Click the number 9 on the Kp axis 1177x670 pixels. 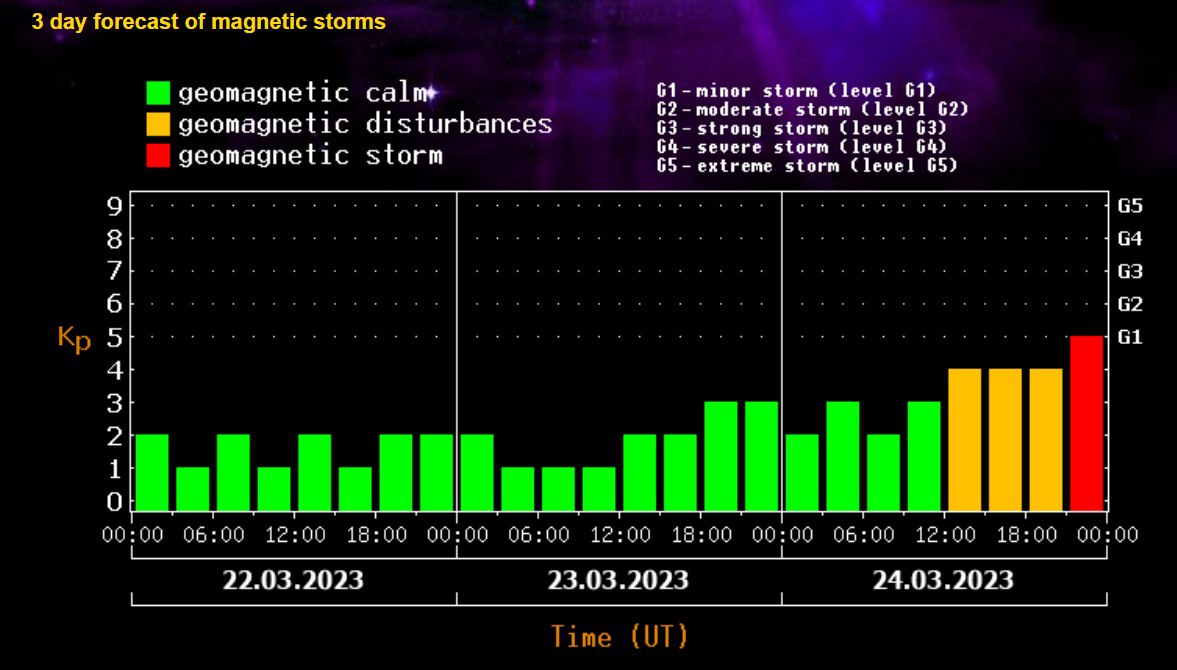[x=114, y=206]
